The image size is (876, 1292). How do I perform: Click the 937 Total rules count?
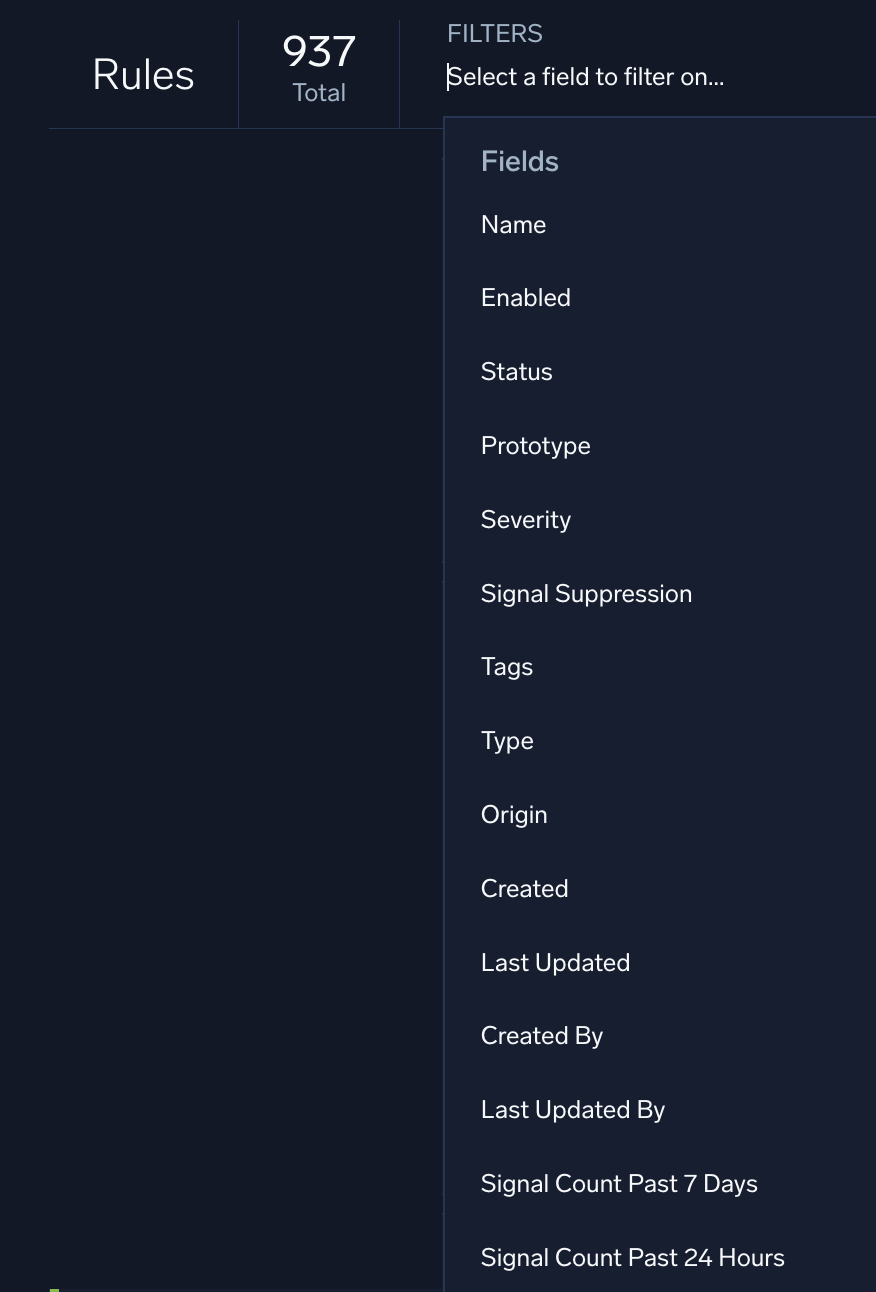click(319, 67)
